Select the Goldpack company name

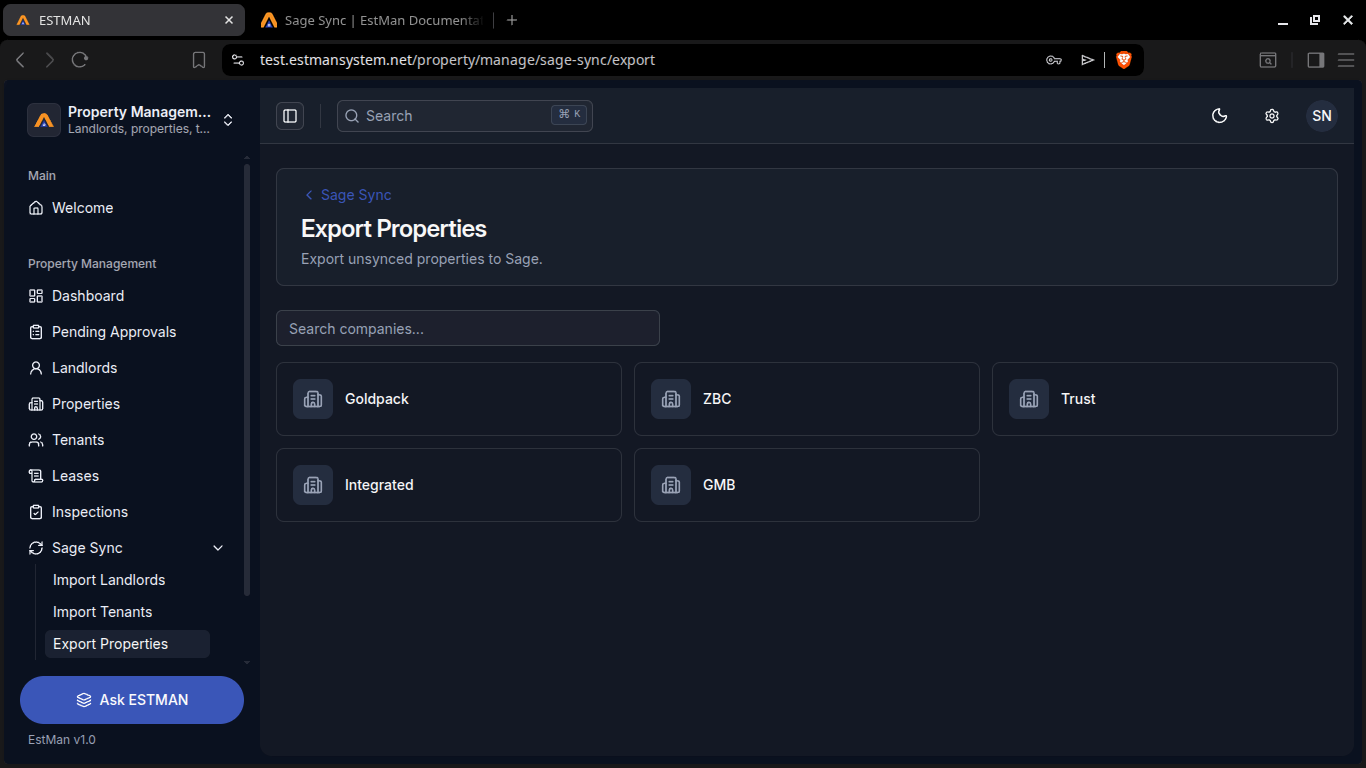tap(377, 399)
